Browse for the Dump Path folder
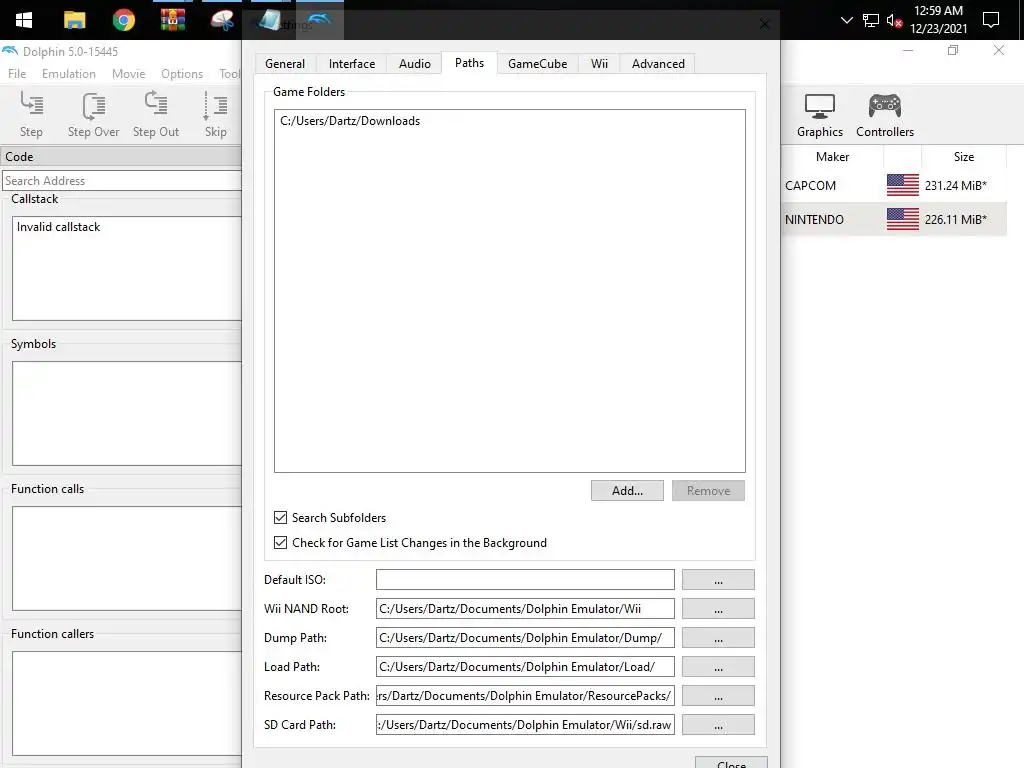 718,637
